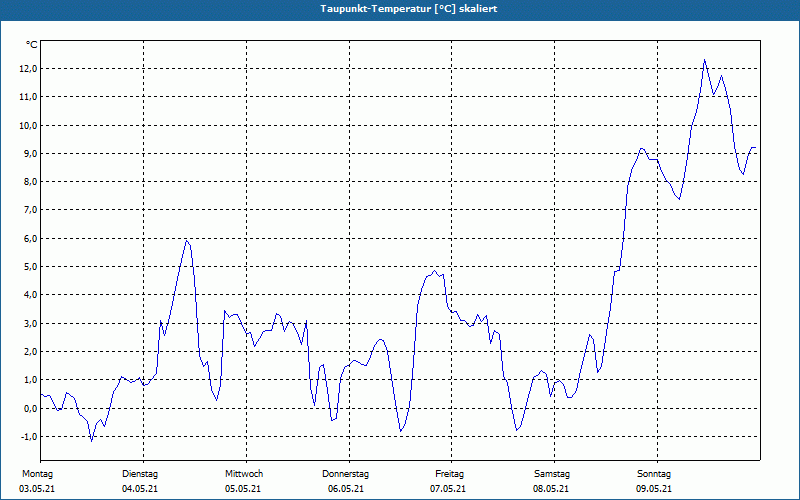The width and height of the screenshot is (800, 500).
Task: Click the 8,0 y-axis label
Action: coord(31,182)
